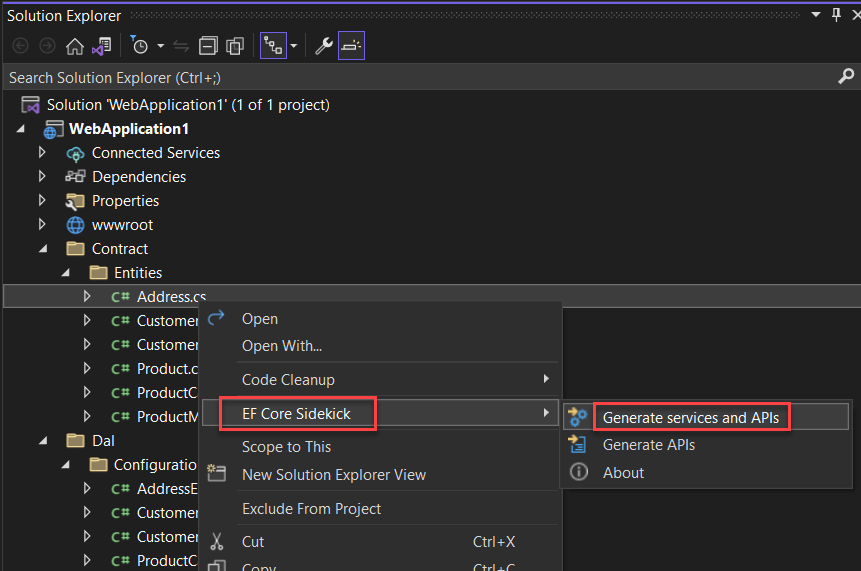Select the Contract folder
Image resolution: width=861 pixels, height=571 pixels.
(120, 249)
